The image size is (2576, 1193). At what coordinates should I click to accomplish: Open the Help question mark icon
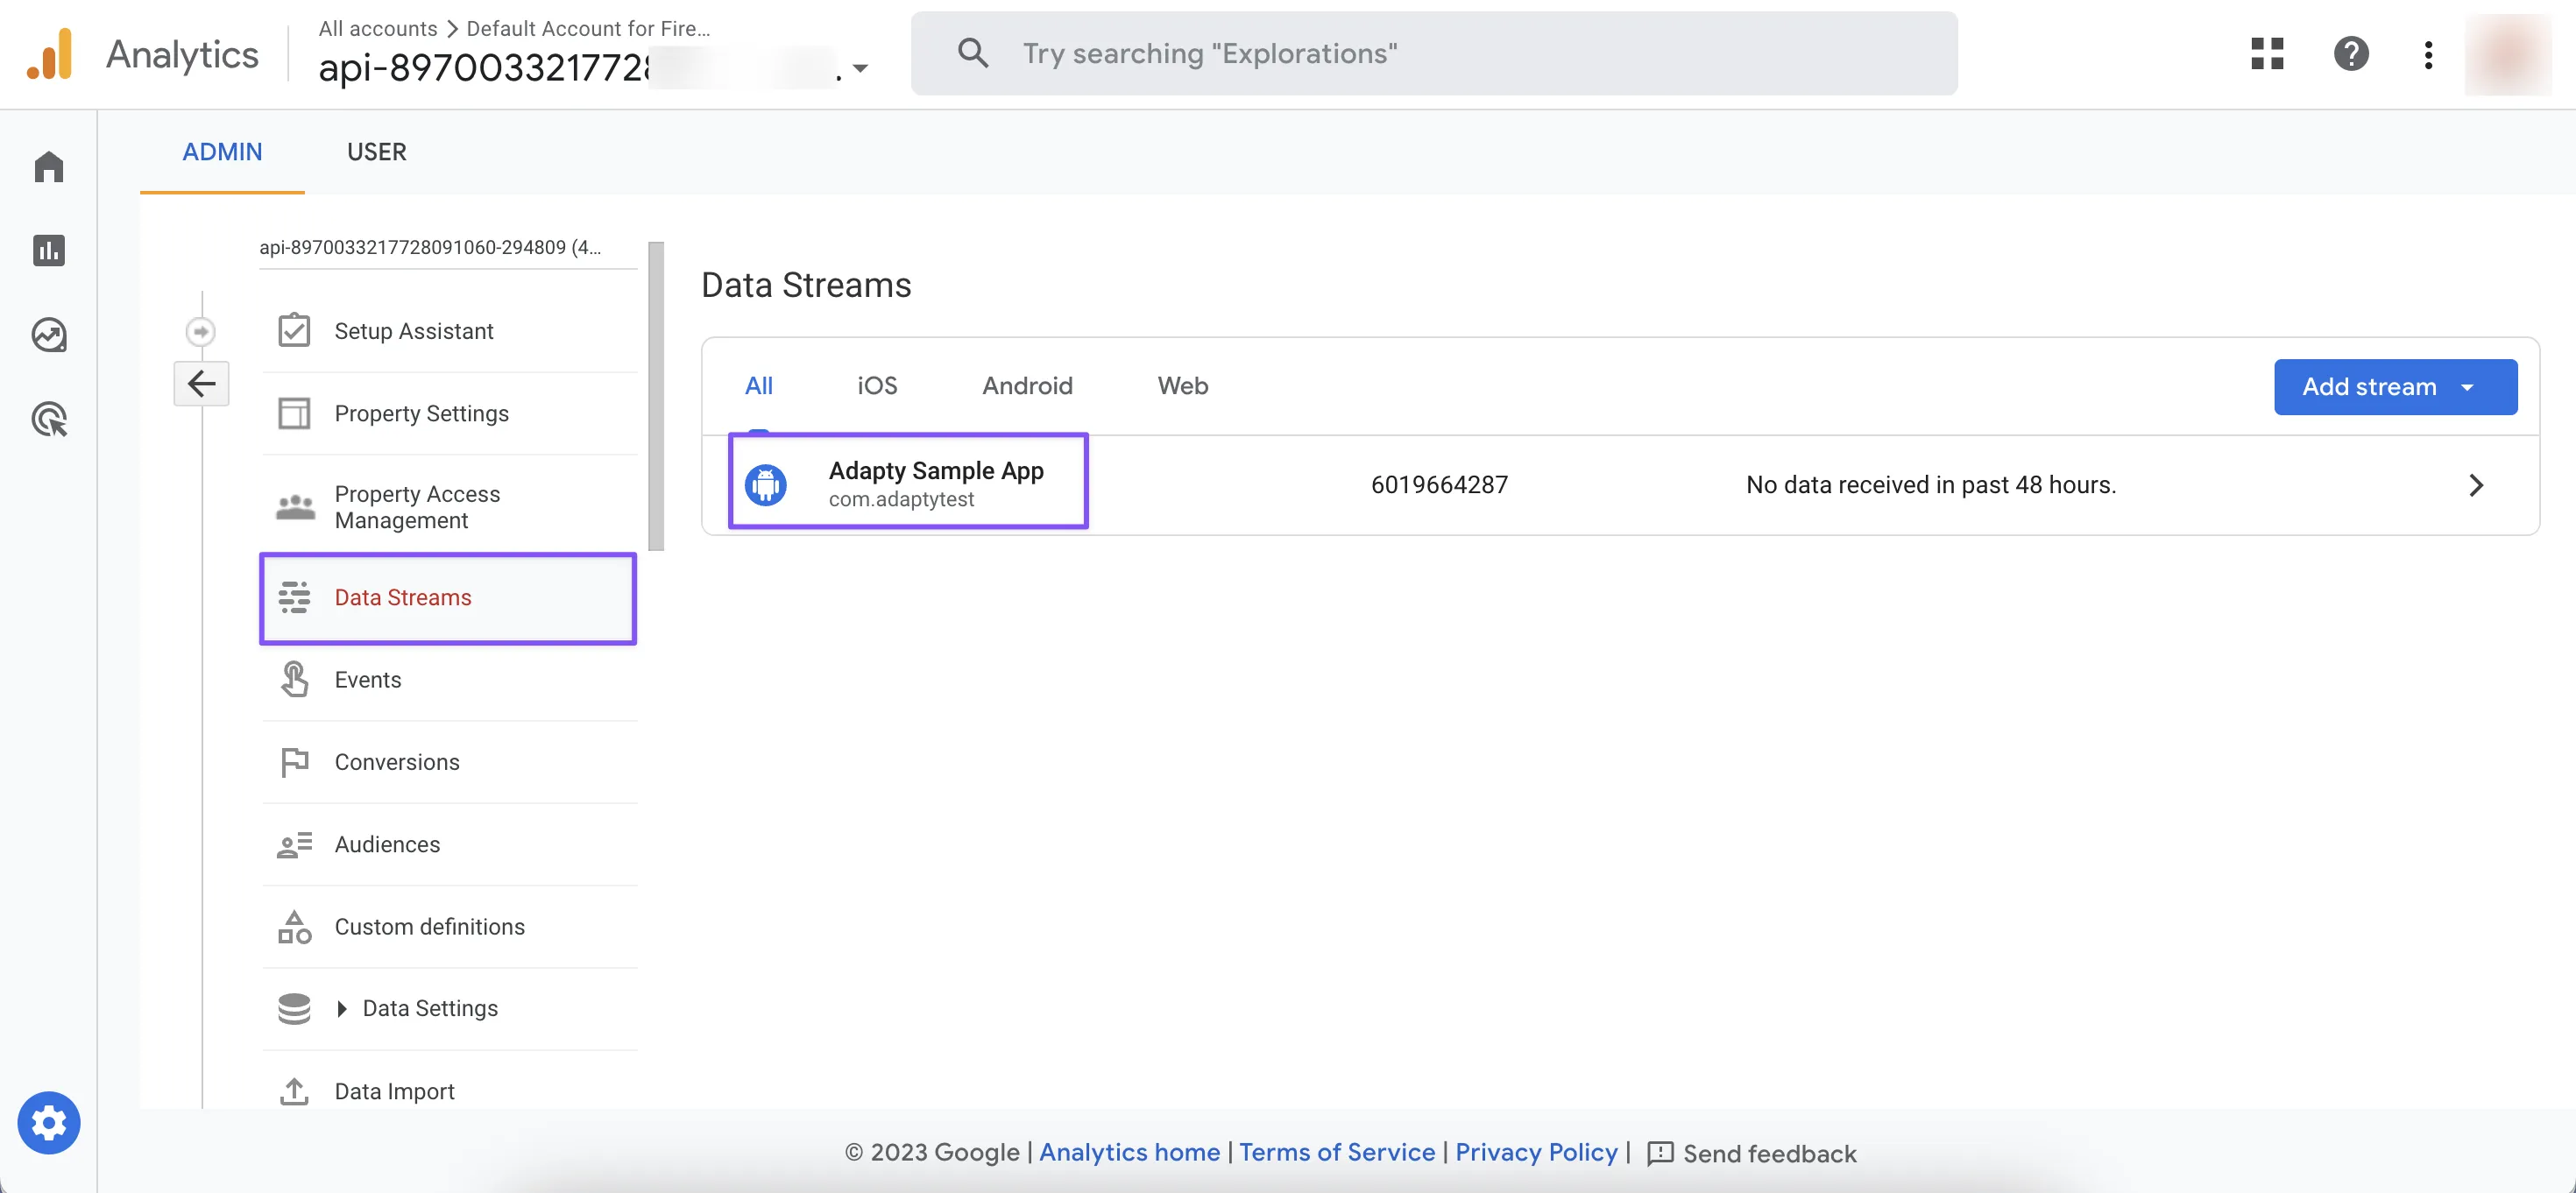2351,53
